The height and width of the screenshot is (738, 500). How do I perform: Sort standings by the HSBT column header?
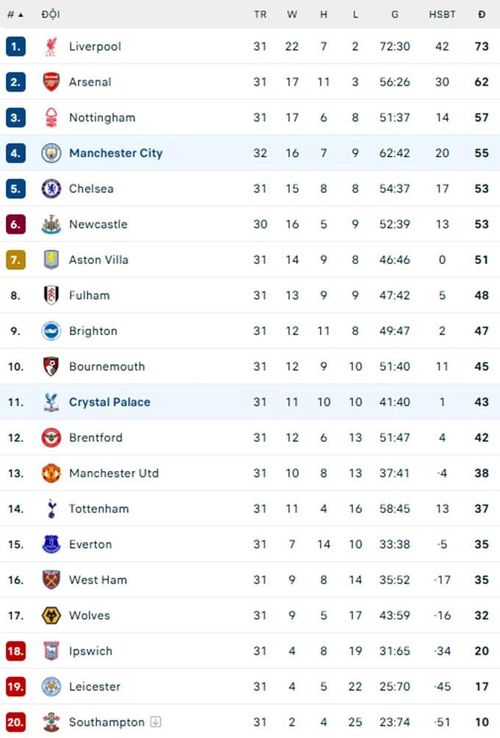pos(442,15)
